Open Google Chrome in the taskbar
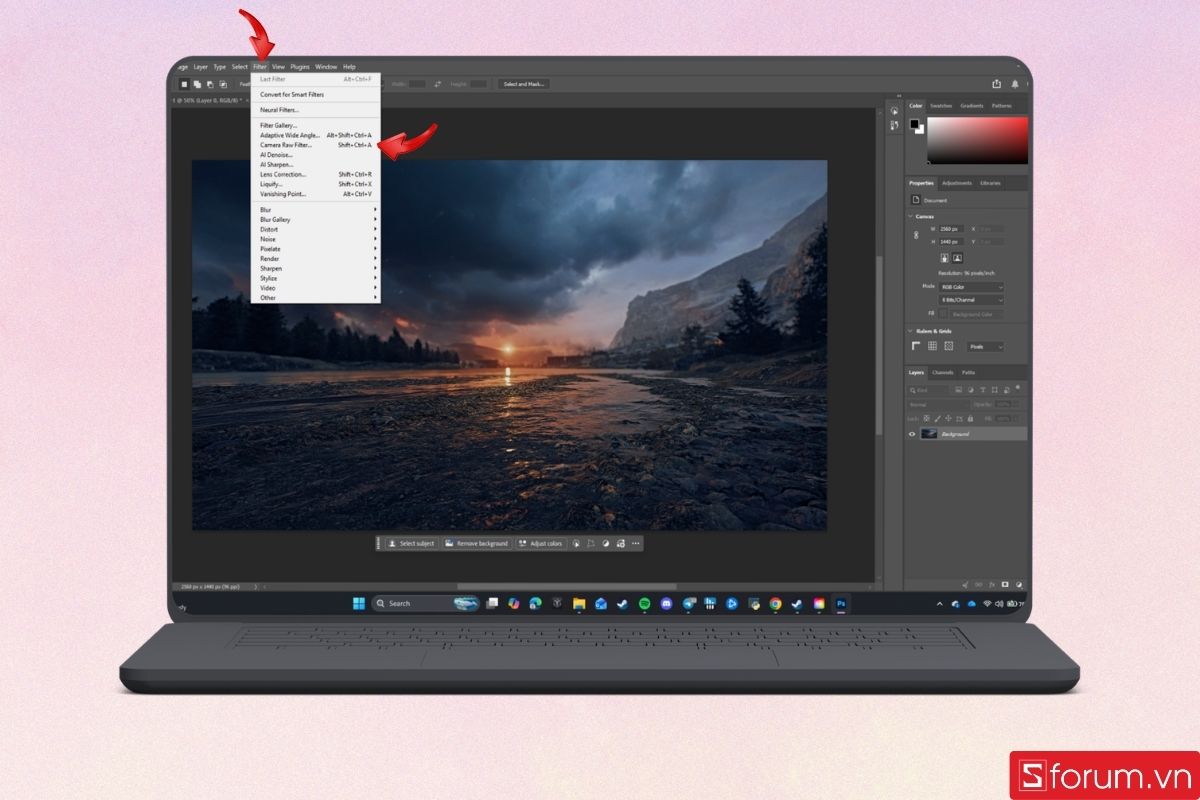 (x=775, y=603)
